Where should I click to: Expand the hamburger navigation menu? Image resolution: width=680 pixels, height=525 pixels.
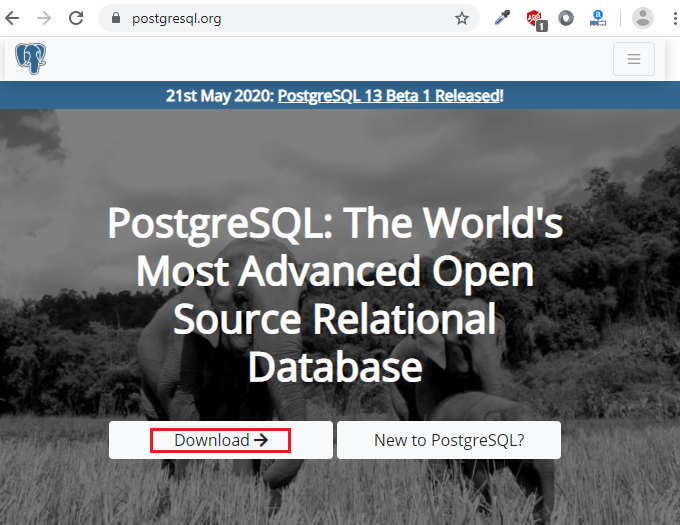(633, 59)
